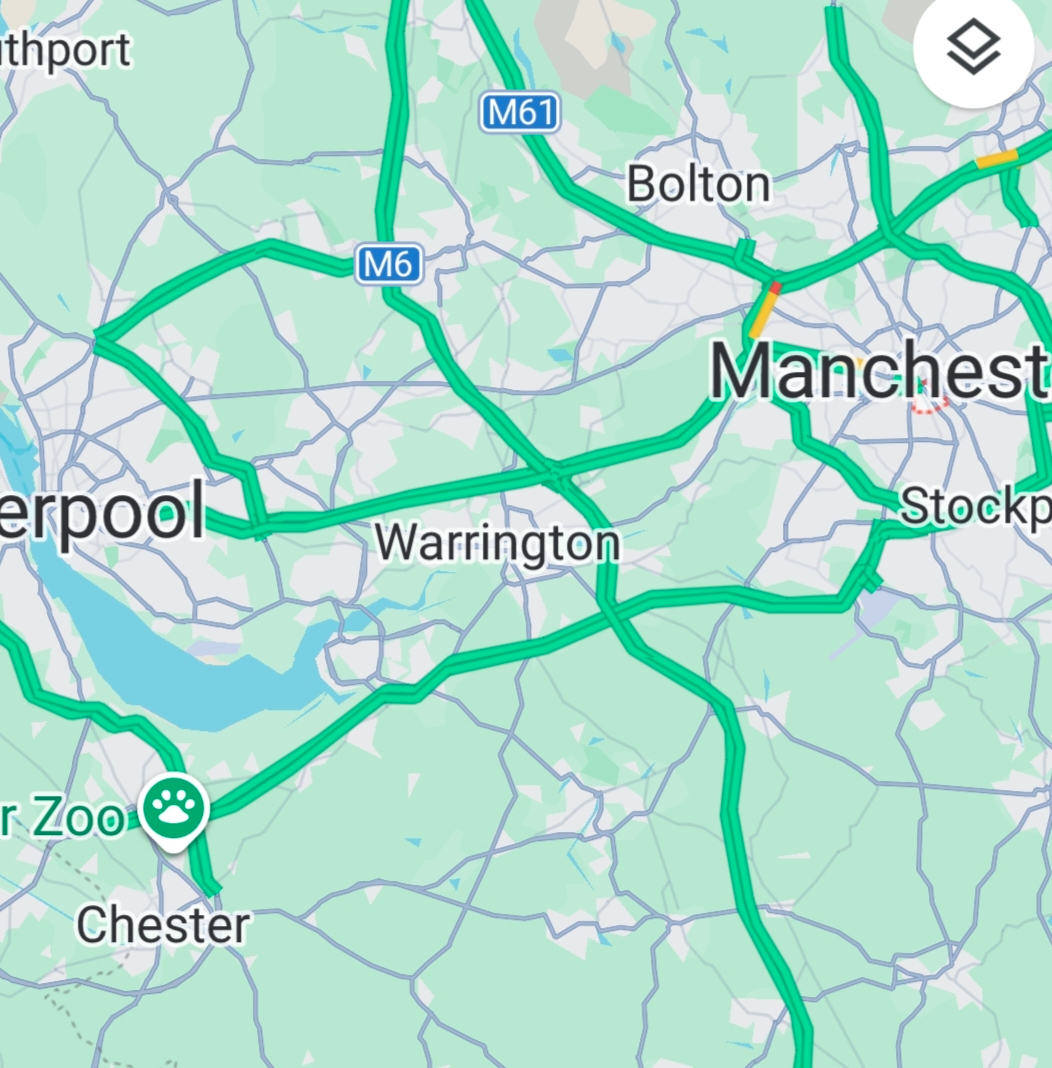The height and width of the screenshot is (1068, 1052).
Task: Select the M6 motorway shield
Action: coord(389,264)
